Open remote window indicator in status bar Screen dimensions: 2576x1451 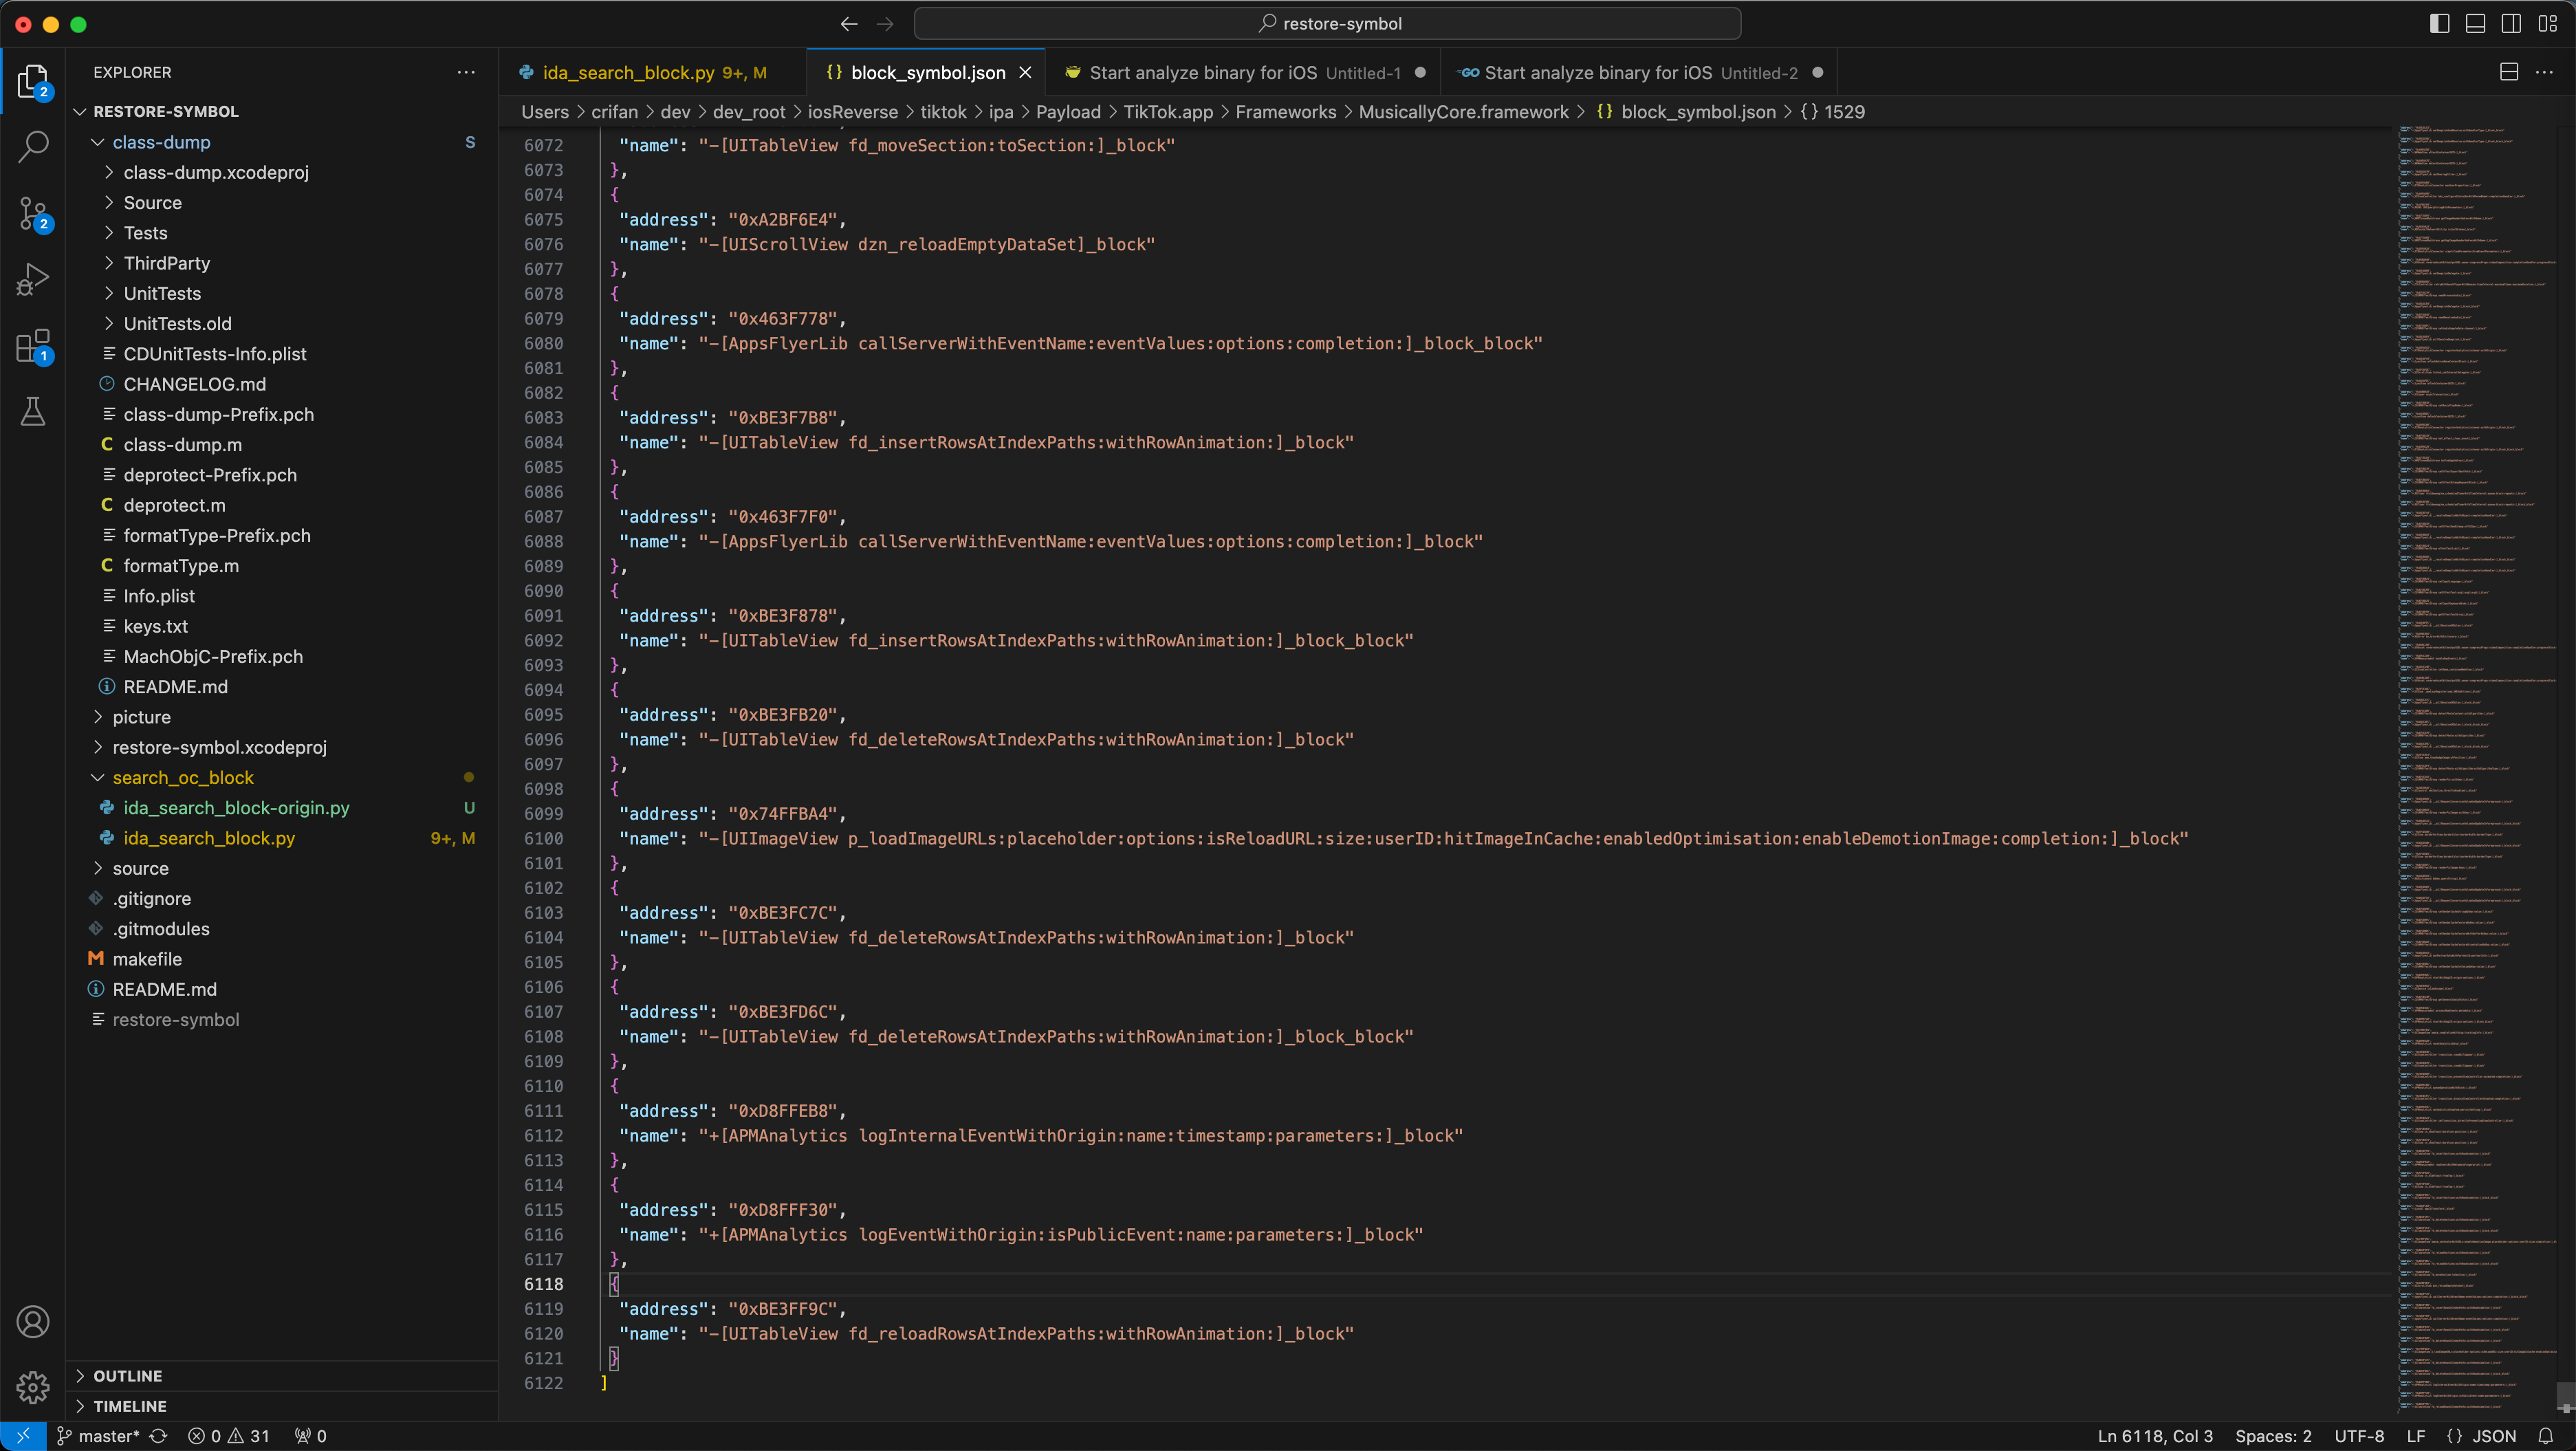tap(22, 1436)
